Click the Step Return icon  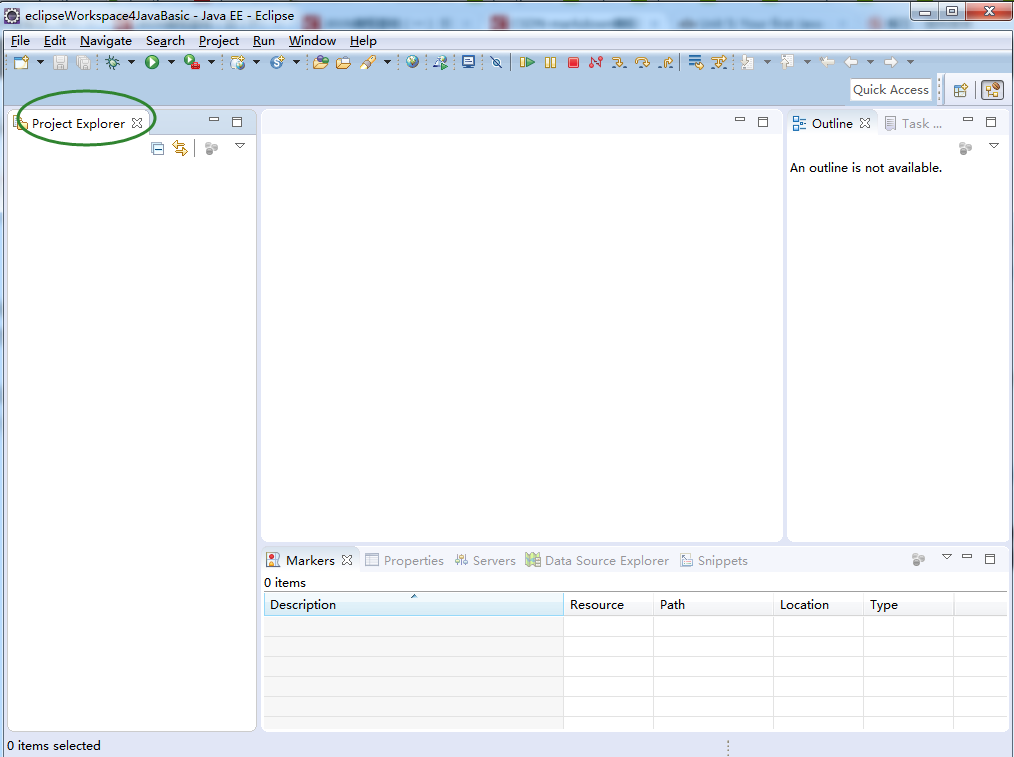[x=665, y=62]
